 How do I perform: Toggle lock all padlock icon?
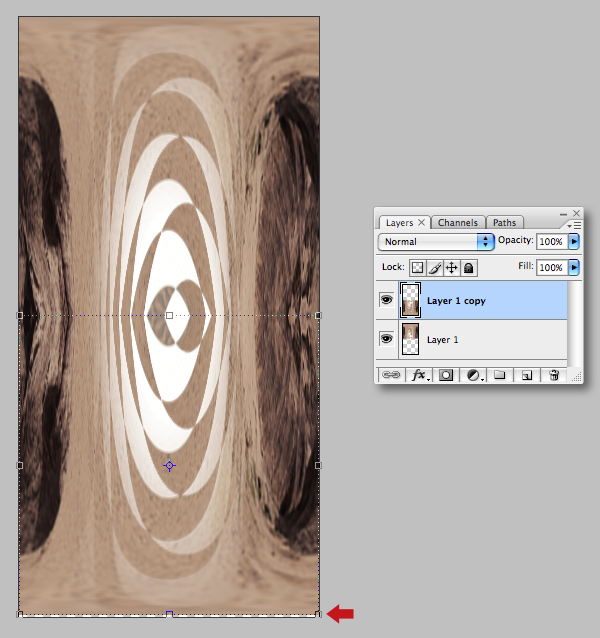(469, 268)
